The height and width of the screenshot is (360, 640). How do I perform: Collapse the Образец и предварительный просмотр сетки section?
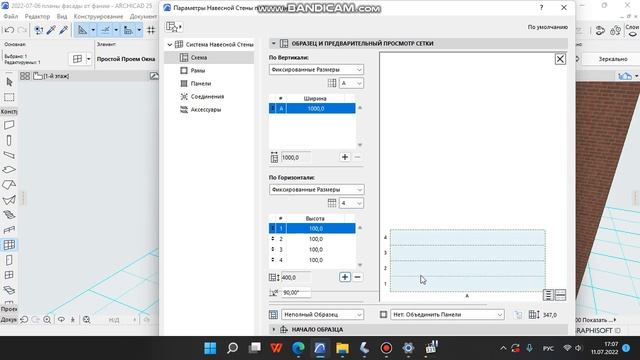[273, 43]
